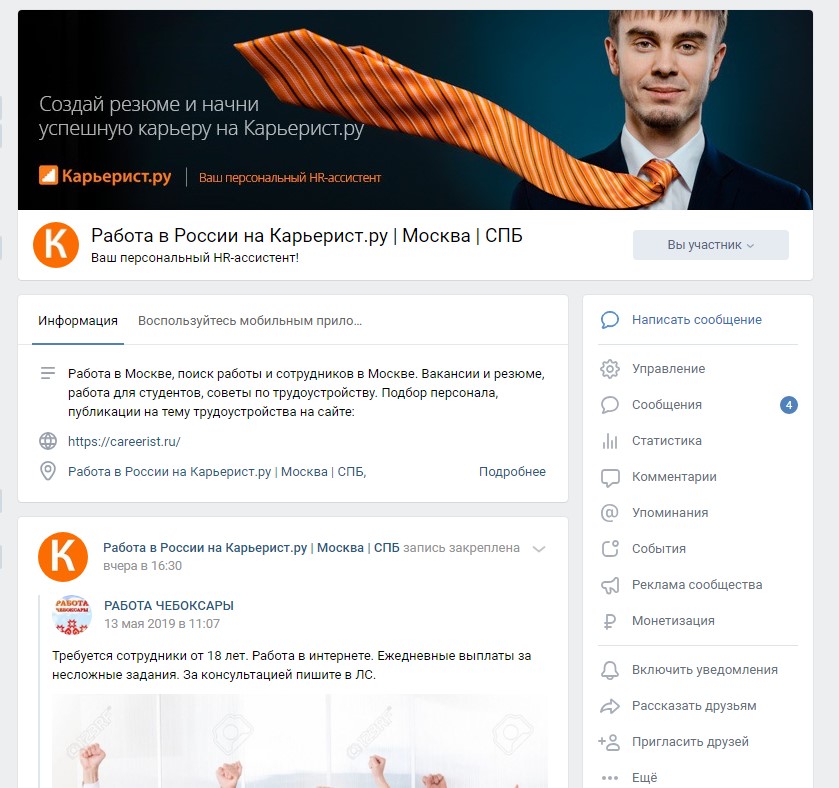Click the Упоминания @ icon
839x788 pixels.
tap(609, 512)
